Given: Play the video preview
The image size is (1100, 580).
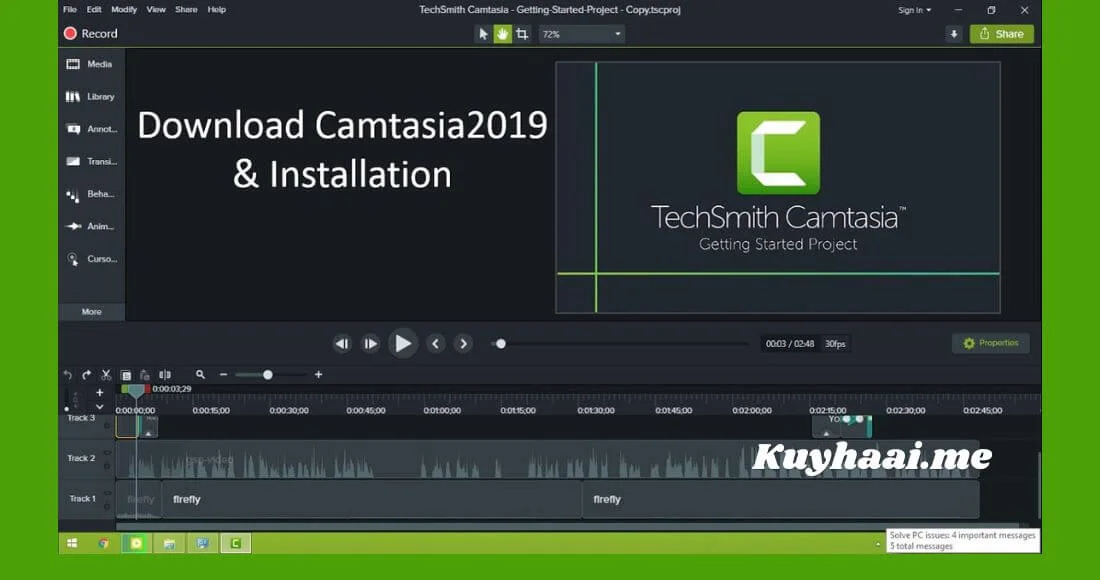Looking at the screenshot, I should pyautogui.click(x=403, y=343).
